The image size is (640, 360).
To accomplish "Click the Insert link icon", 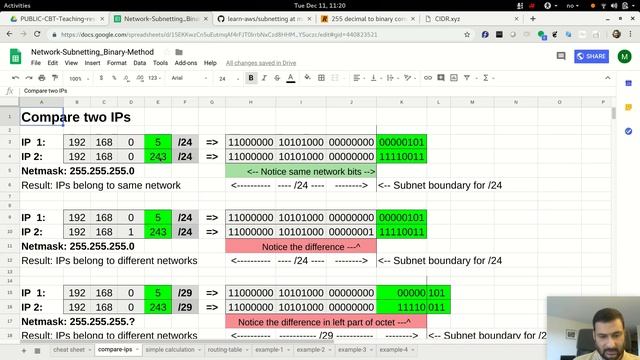I will pos(427,78).
